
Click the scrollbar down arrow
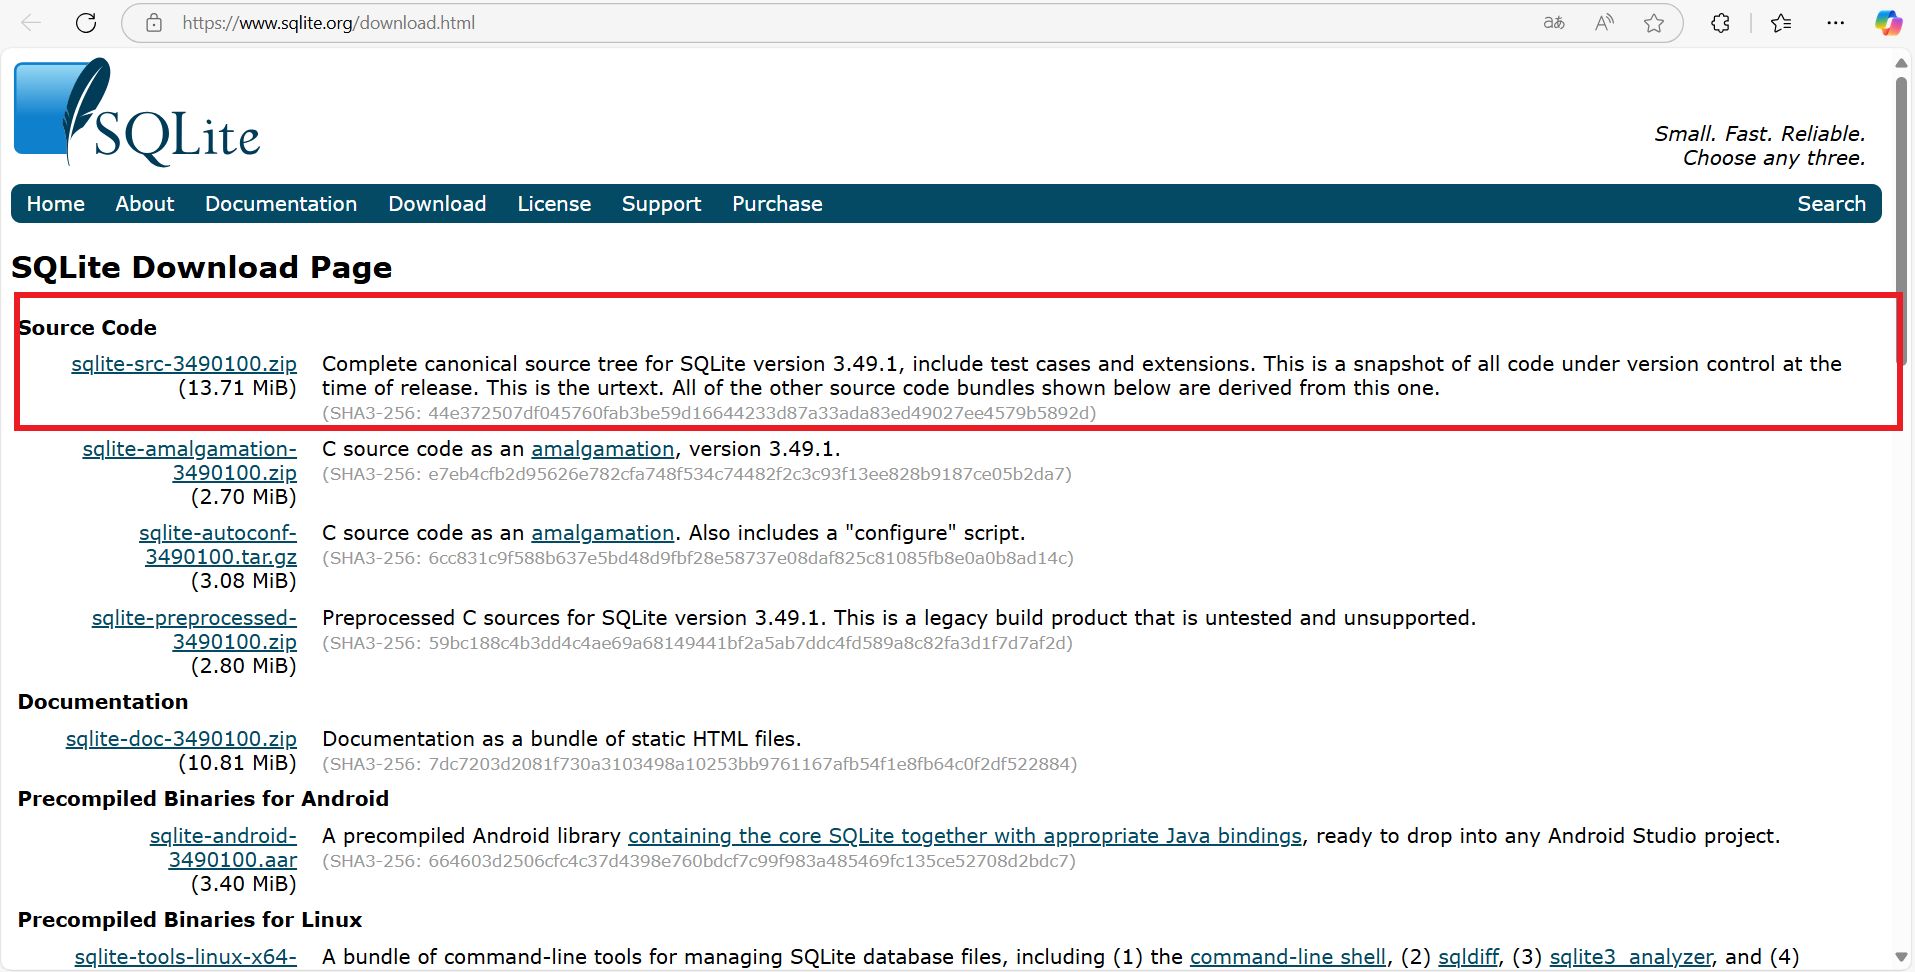click(x=1901, y=957)
